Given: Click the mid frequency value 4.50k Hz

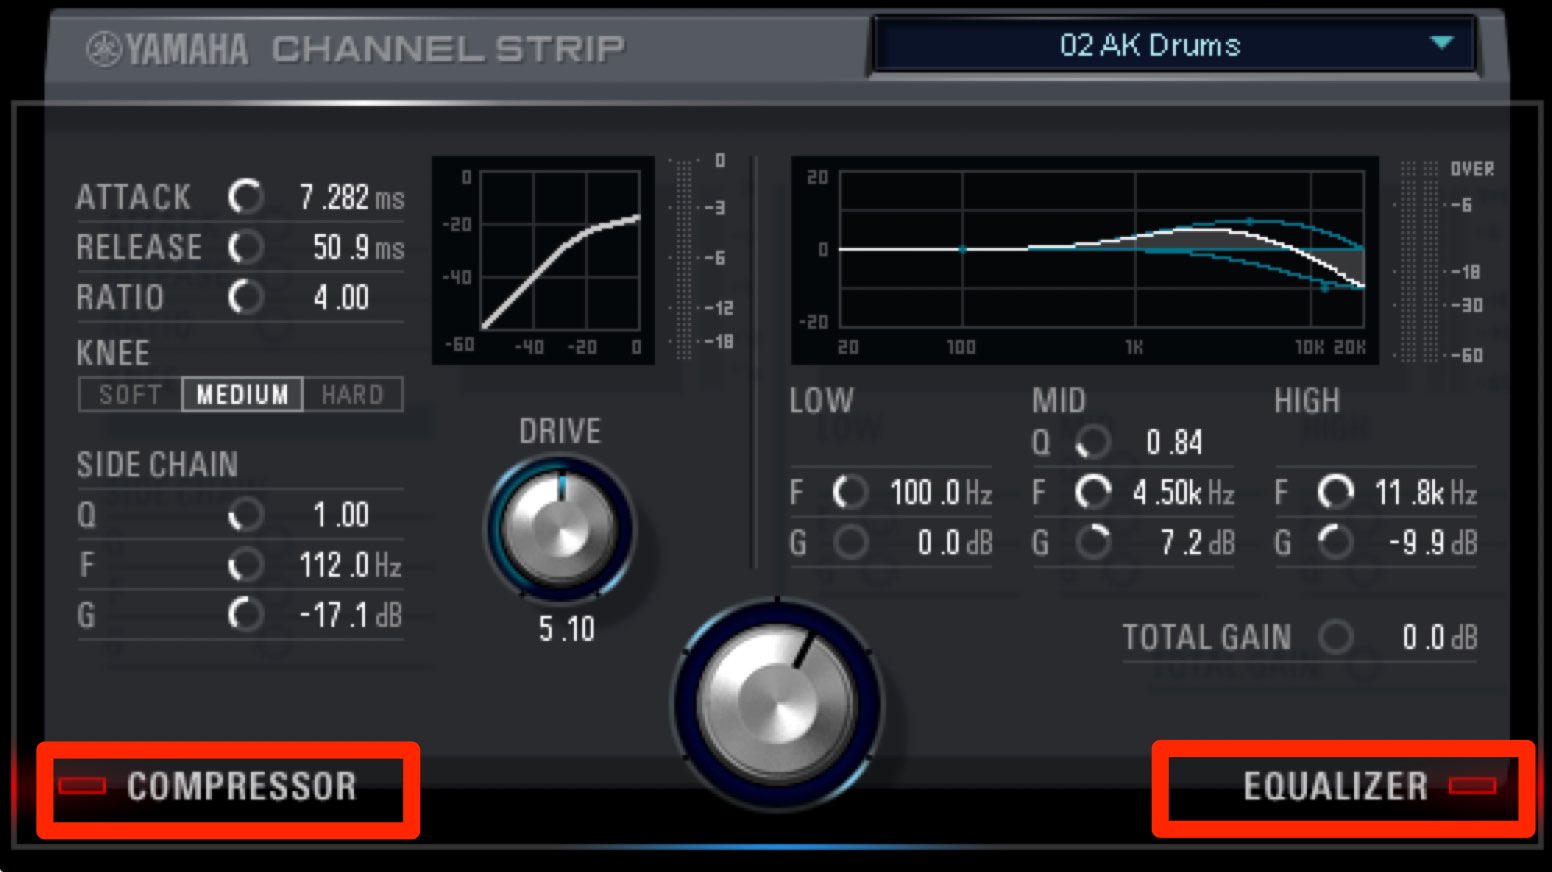Looking at the screenshot, I should pos(1184,492).
